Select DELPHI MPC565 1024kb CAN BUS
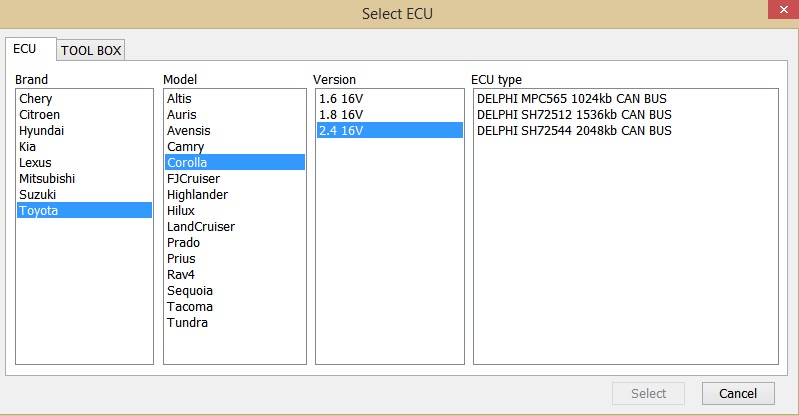799x416 pixels. click(x=571, y=99)
